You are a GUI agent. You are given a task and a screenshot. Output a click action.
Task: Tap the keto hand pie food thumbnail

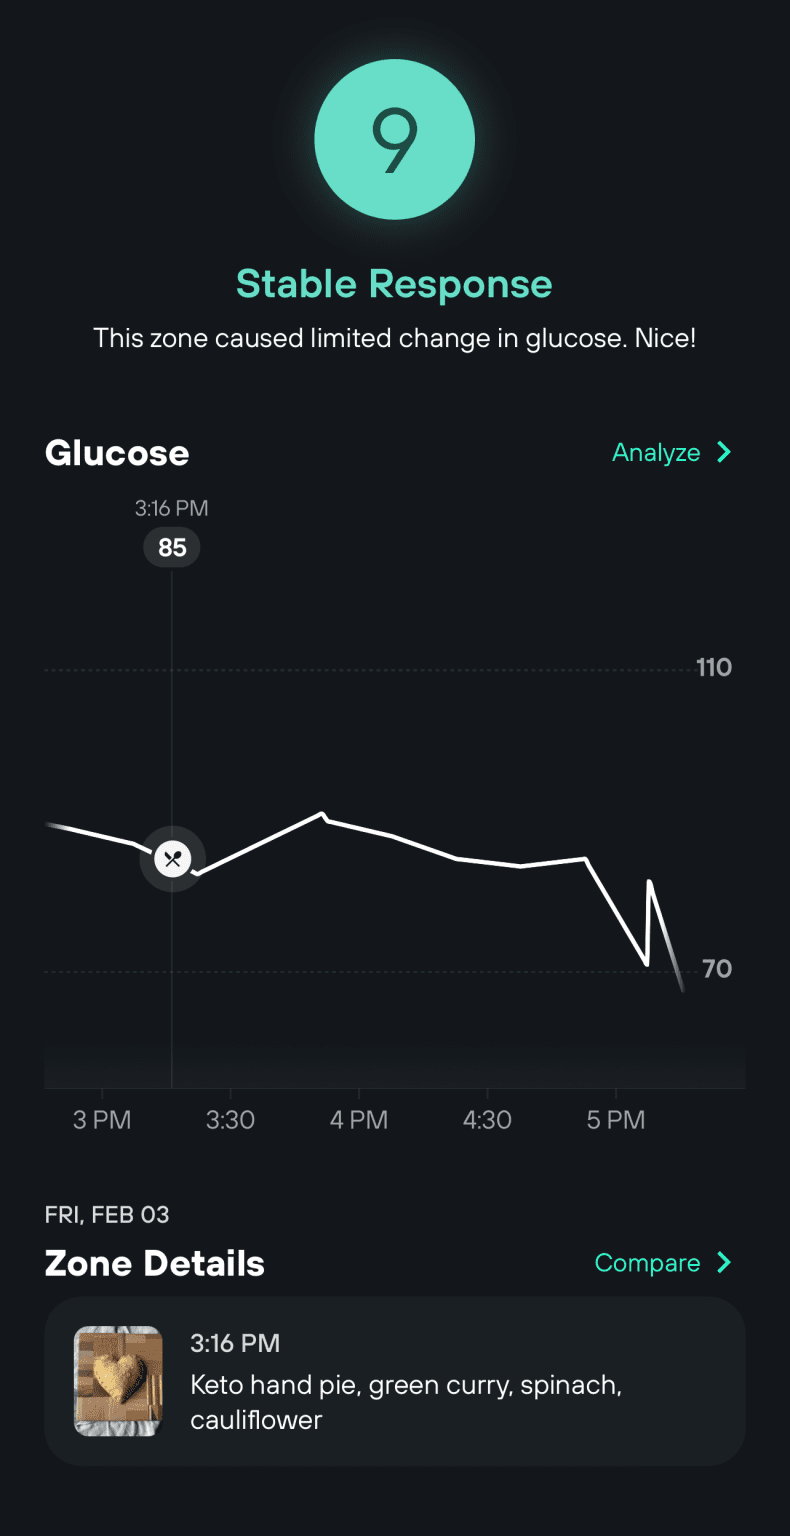118,1381
